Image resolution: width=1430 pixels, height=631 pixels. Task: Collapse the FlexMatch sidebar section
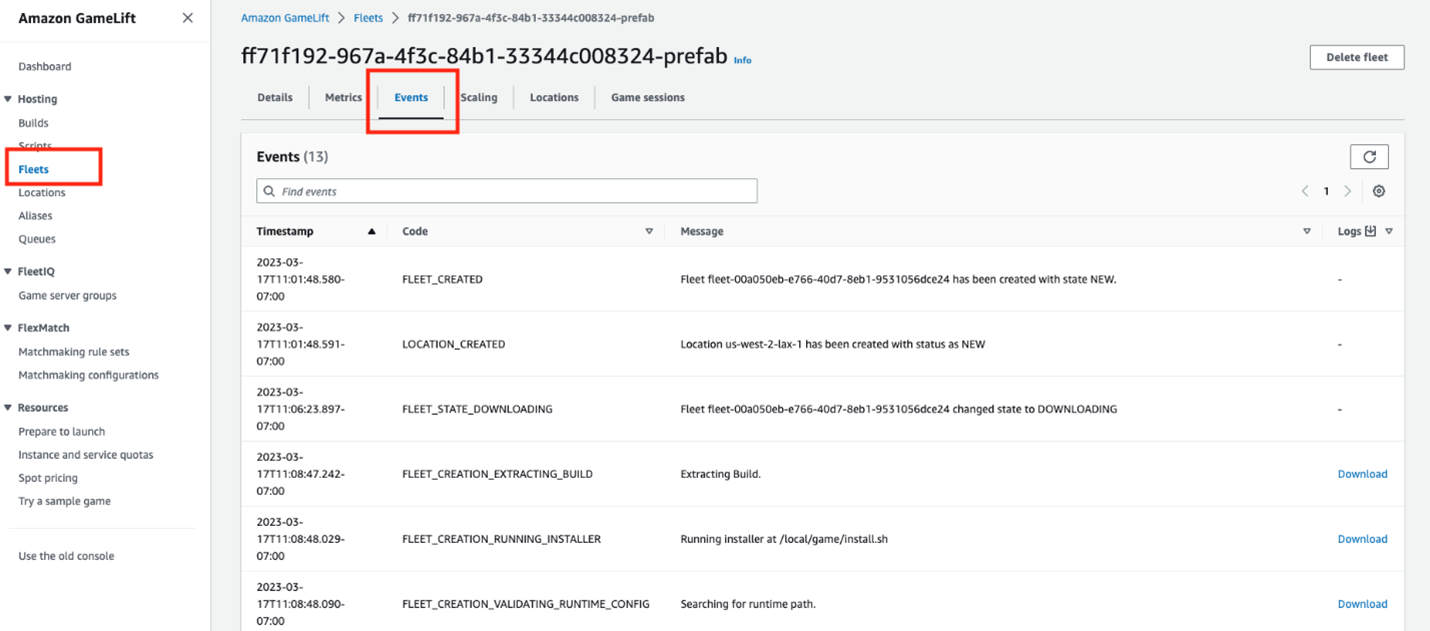(x=9, y=328)
